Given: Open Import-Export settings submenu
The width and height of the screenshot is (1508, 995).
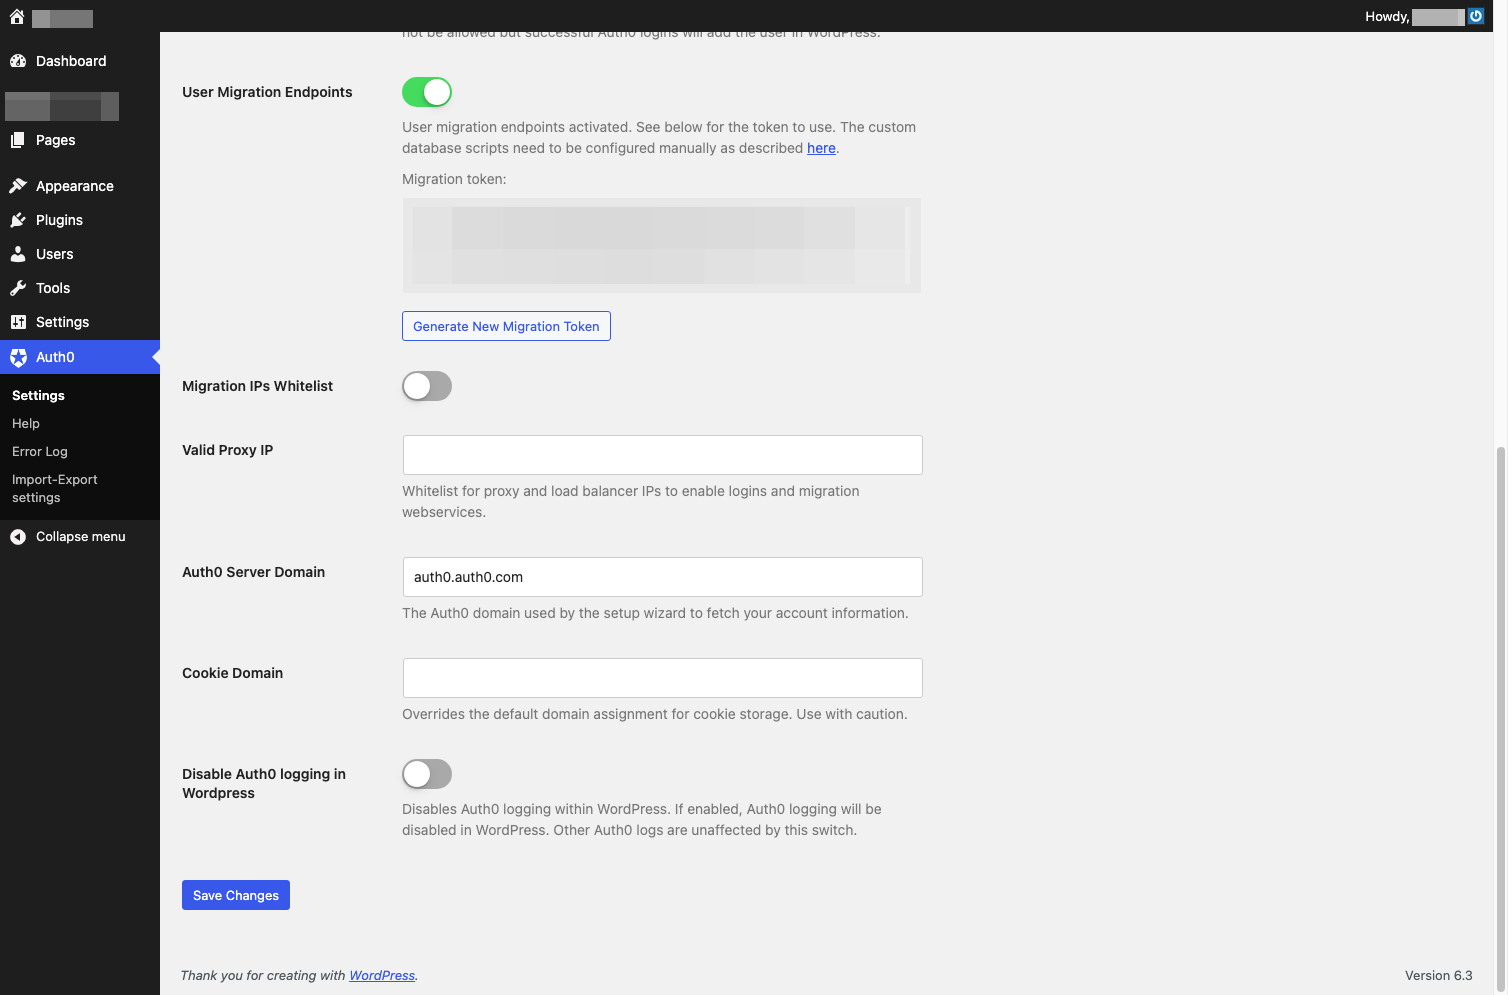Looking at the screenshot, I should pos(55,489).
